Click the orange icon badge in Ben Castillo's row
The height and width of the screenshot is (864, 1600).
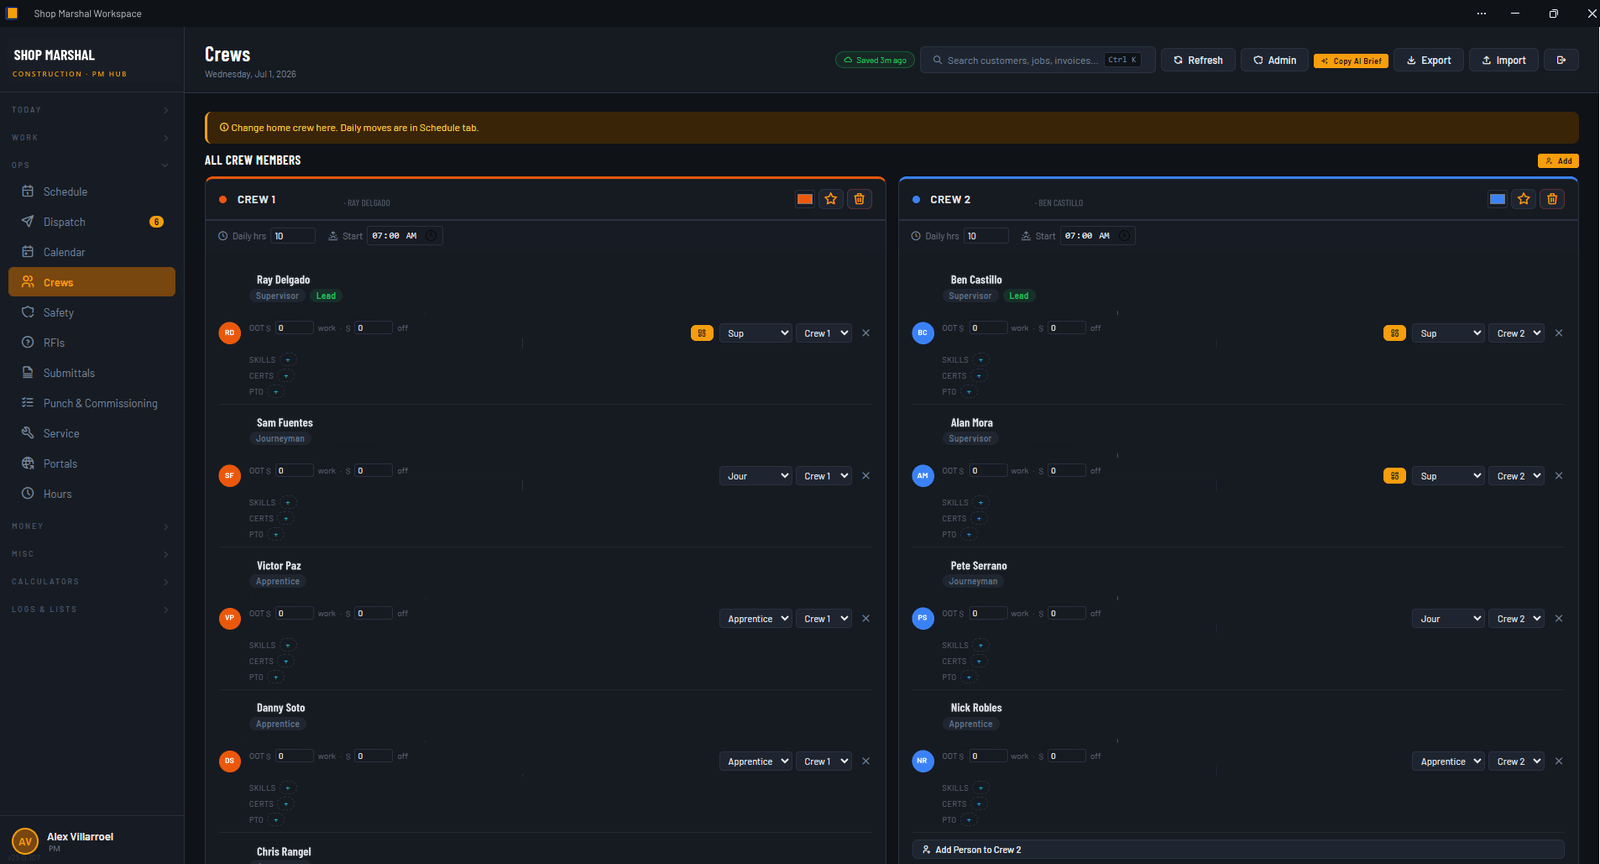click(x=1395, y=333)
